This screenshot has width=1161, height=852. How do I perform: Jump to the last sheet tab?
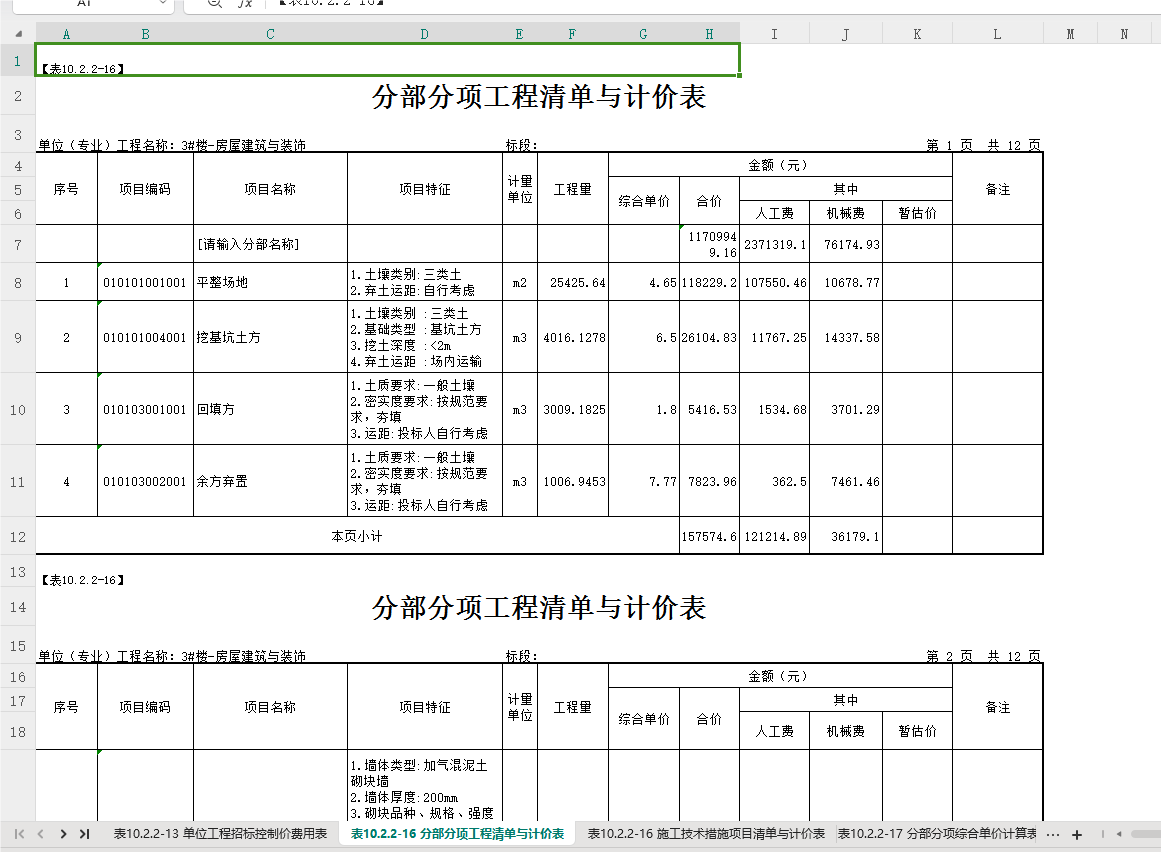click(x=84, y=834)
